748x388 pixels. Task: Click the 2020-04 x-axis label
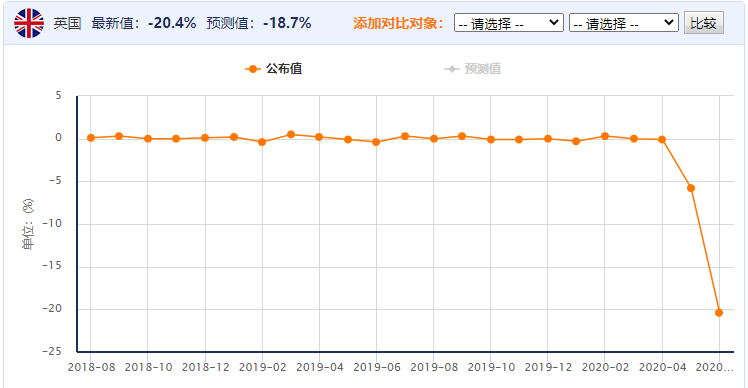tap(663, 367)
